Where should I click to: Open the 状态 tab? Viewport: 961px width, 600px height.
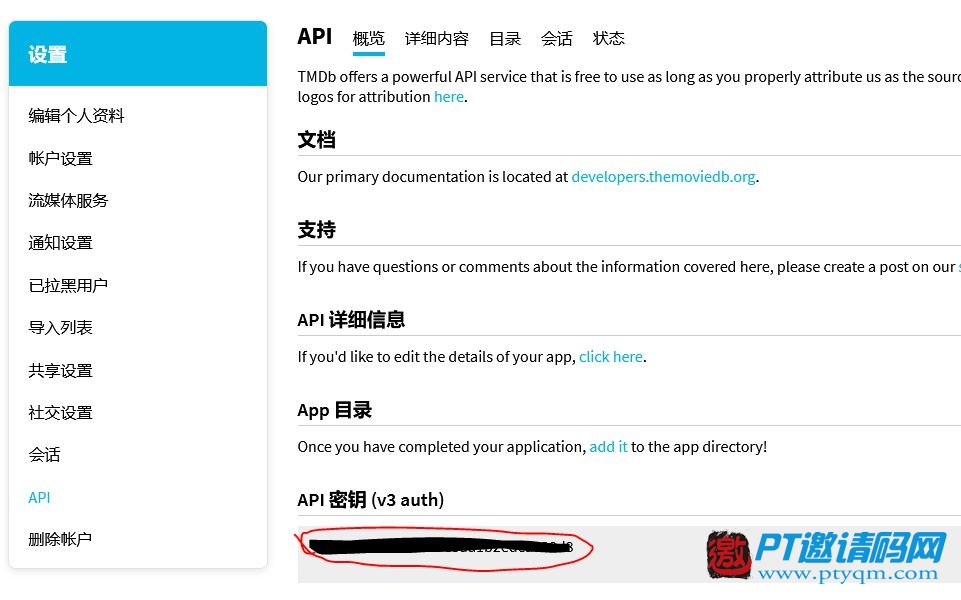coord(609,39)
